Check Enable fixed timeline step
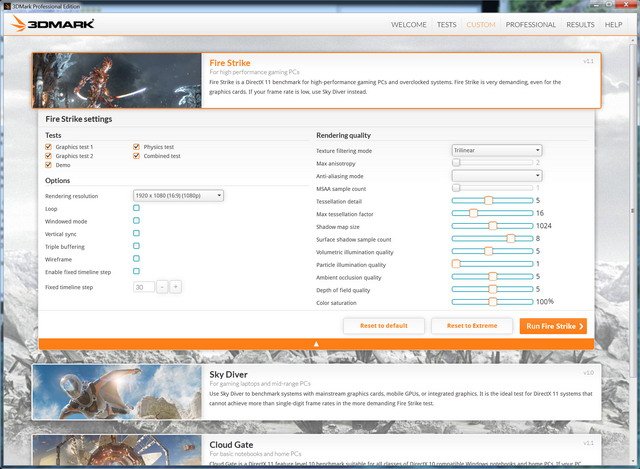This screenshot has width=640, height=469. click(x=136, y=271)
